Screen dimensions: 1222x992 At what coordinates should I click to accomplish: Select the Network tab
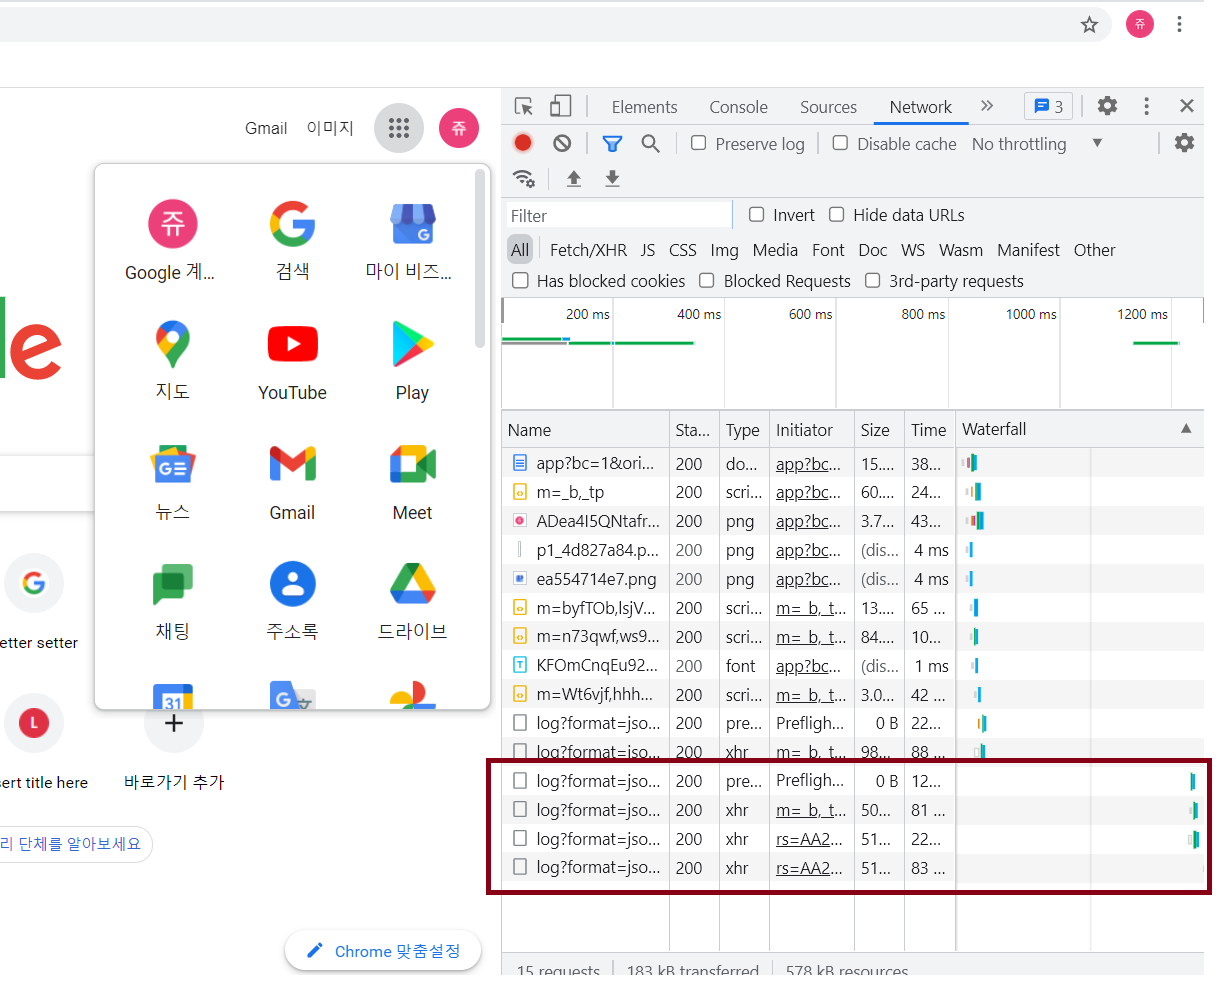(920, 107)
